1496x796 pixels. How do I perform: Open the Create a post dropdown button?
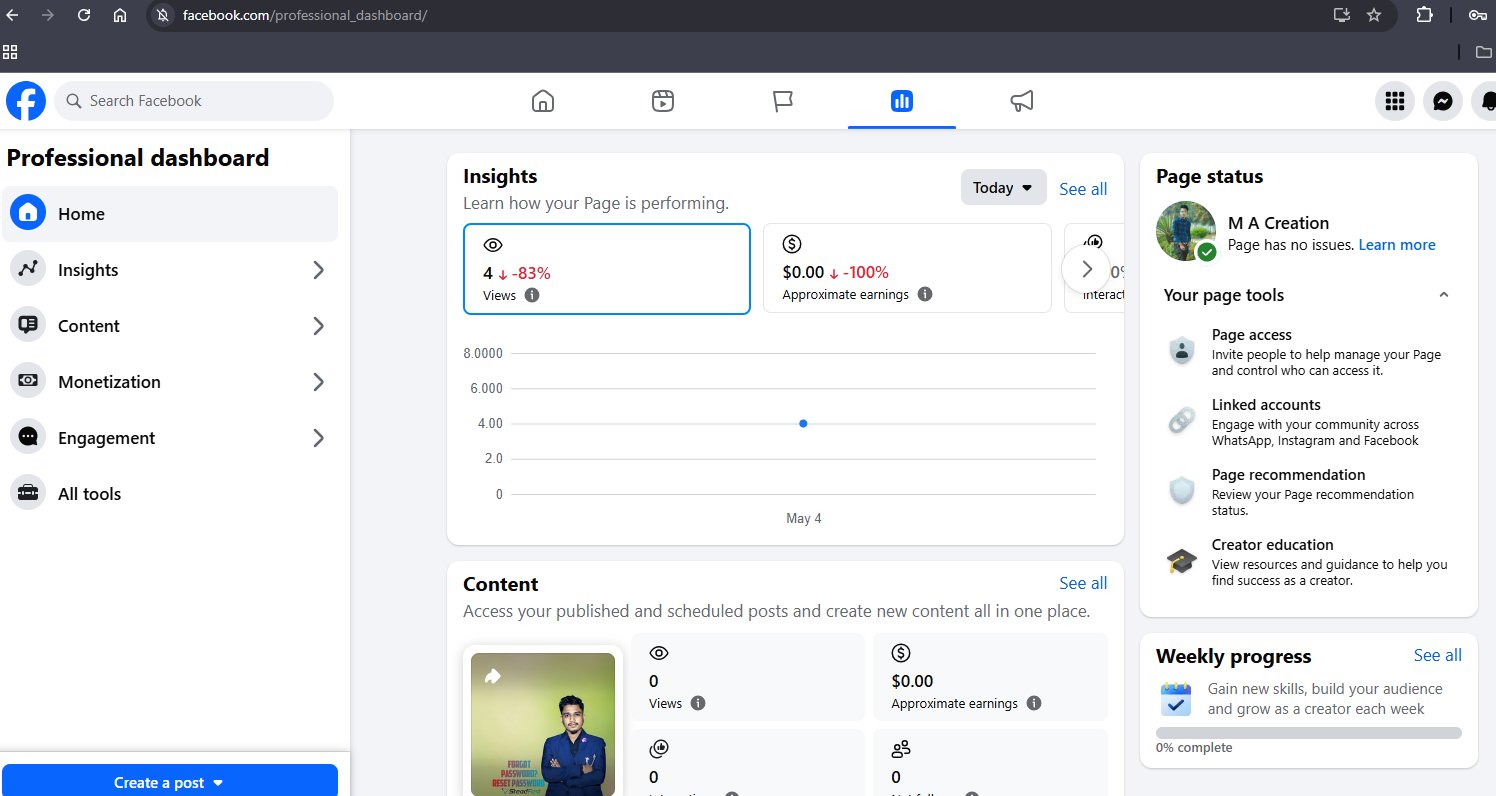(170, 782)
